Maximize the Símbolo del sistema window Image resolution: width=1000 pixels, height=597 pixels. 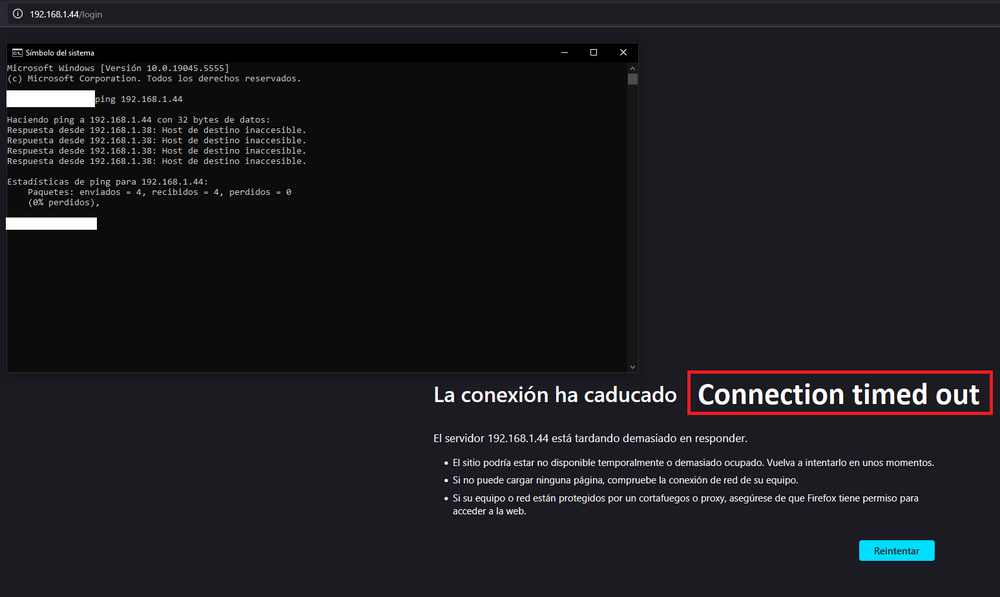[593, 52]
